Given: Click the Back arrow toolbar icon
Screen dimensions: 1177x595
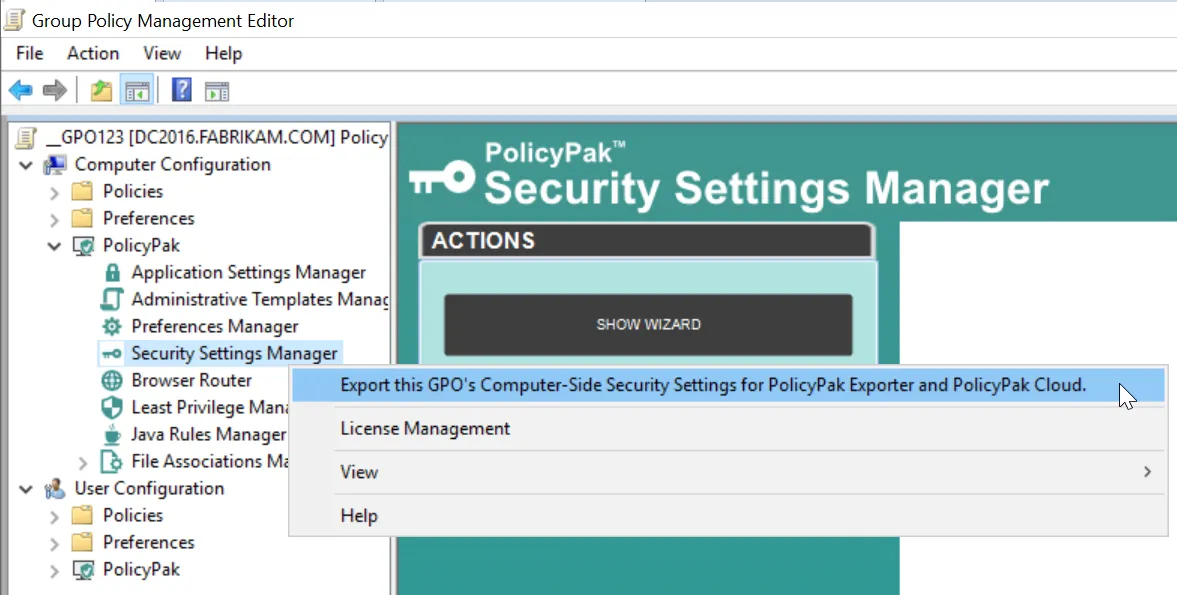Looking at the screenshot, I should pyautogui.click(x=20, y=91).
